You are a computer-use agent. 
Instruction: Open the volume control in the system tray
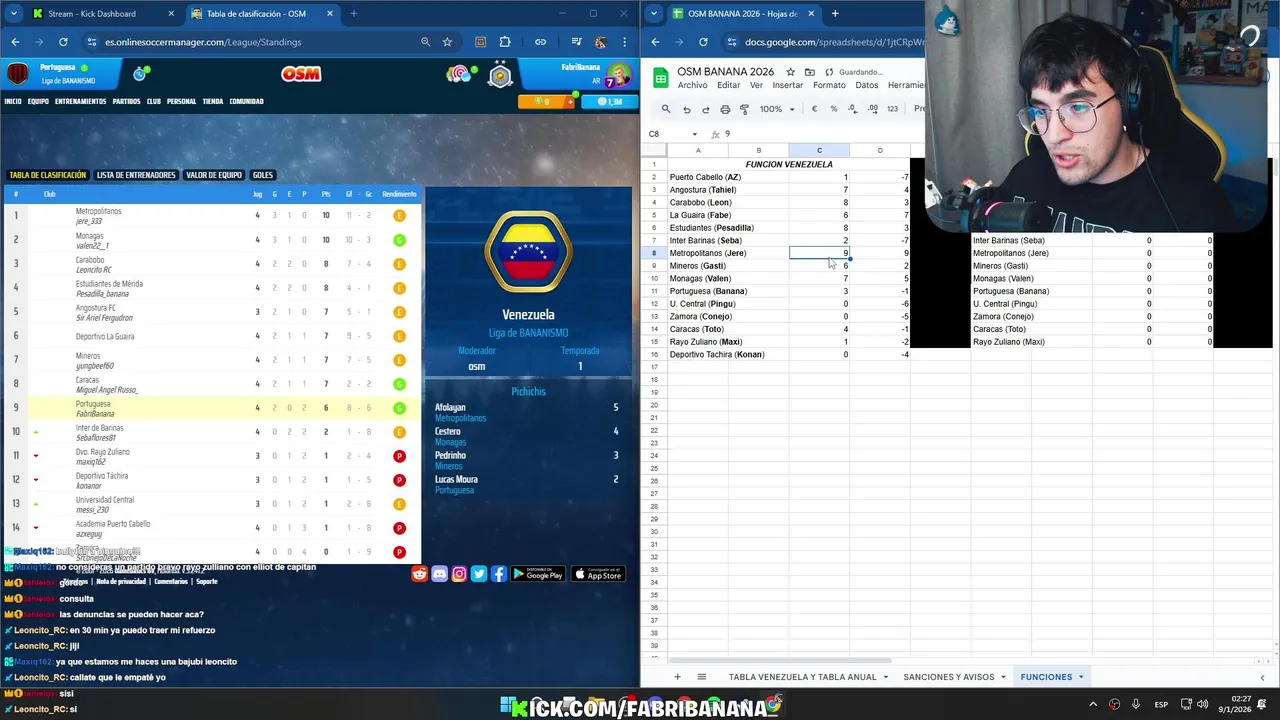coord(1203,704)
